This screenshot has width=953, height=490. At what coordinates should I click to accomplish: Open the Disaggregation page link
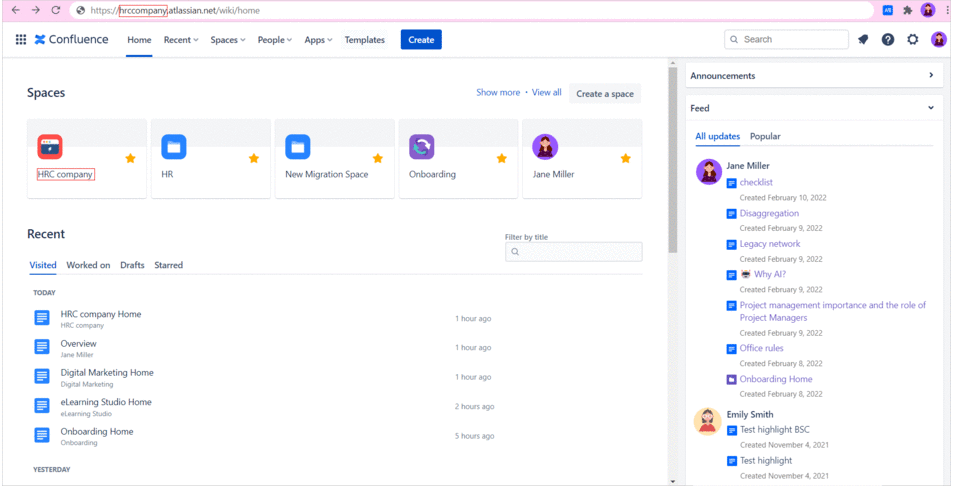click(769, 213)
